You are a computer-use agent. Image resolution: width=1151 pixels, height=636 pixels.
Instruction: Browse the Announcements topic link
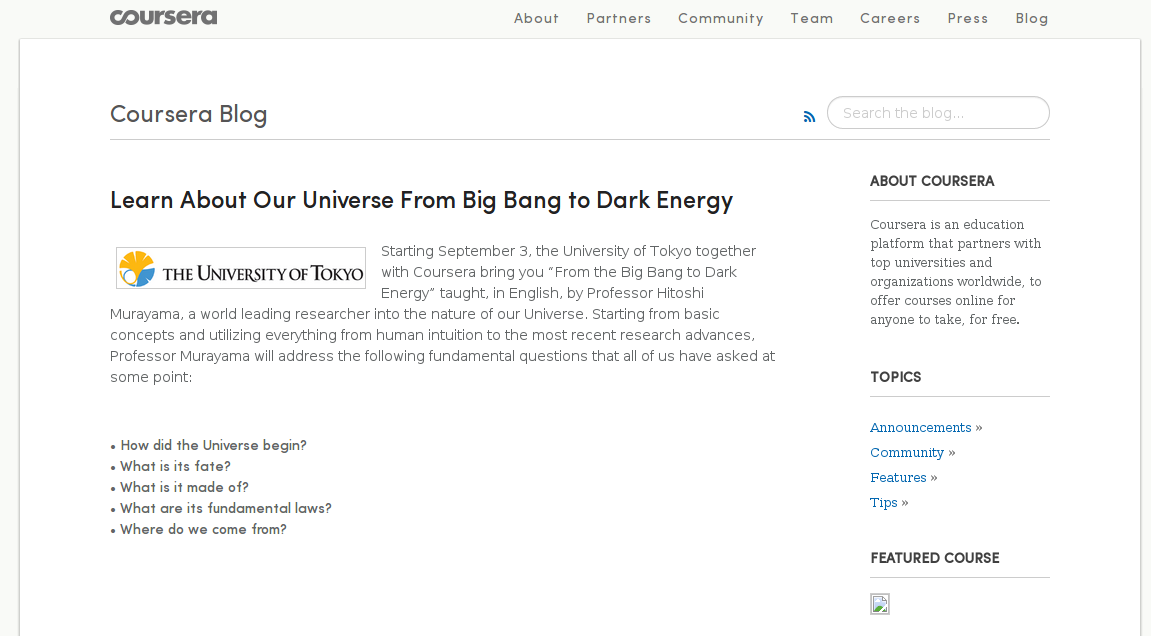921,427
